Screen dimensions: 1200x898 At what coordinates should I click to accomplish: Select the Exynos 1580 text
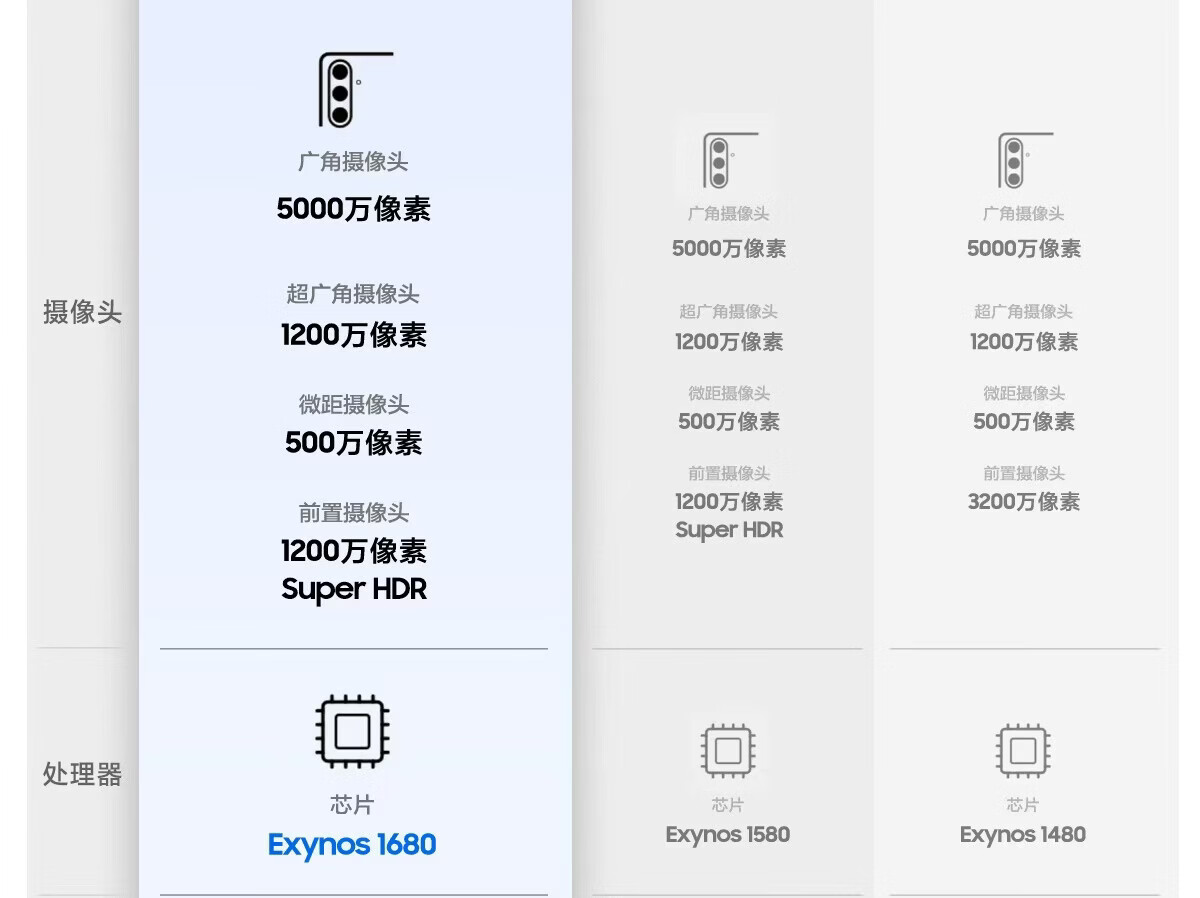pos(728,834)
